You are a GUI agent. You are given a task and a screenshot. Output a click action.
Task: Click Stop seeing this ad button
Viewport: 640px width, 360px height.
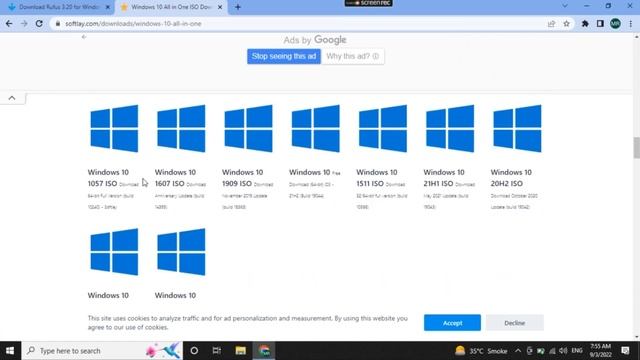(x=284, y=56)
